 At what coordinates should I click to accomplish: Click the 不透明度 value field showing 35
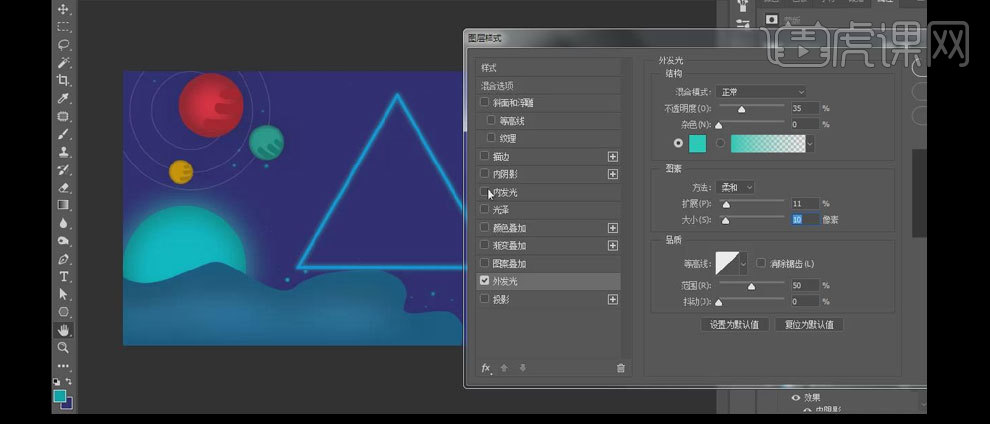(x=805, y=109)
